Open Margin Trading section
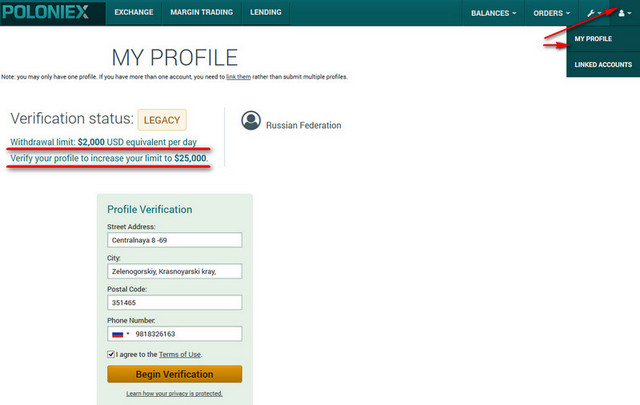This screenshot has width=640, height=405. [202, 12]
